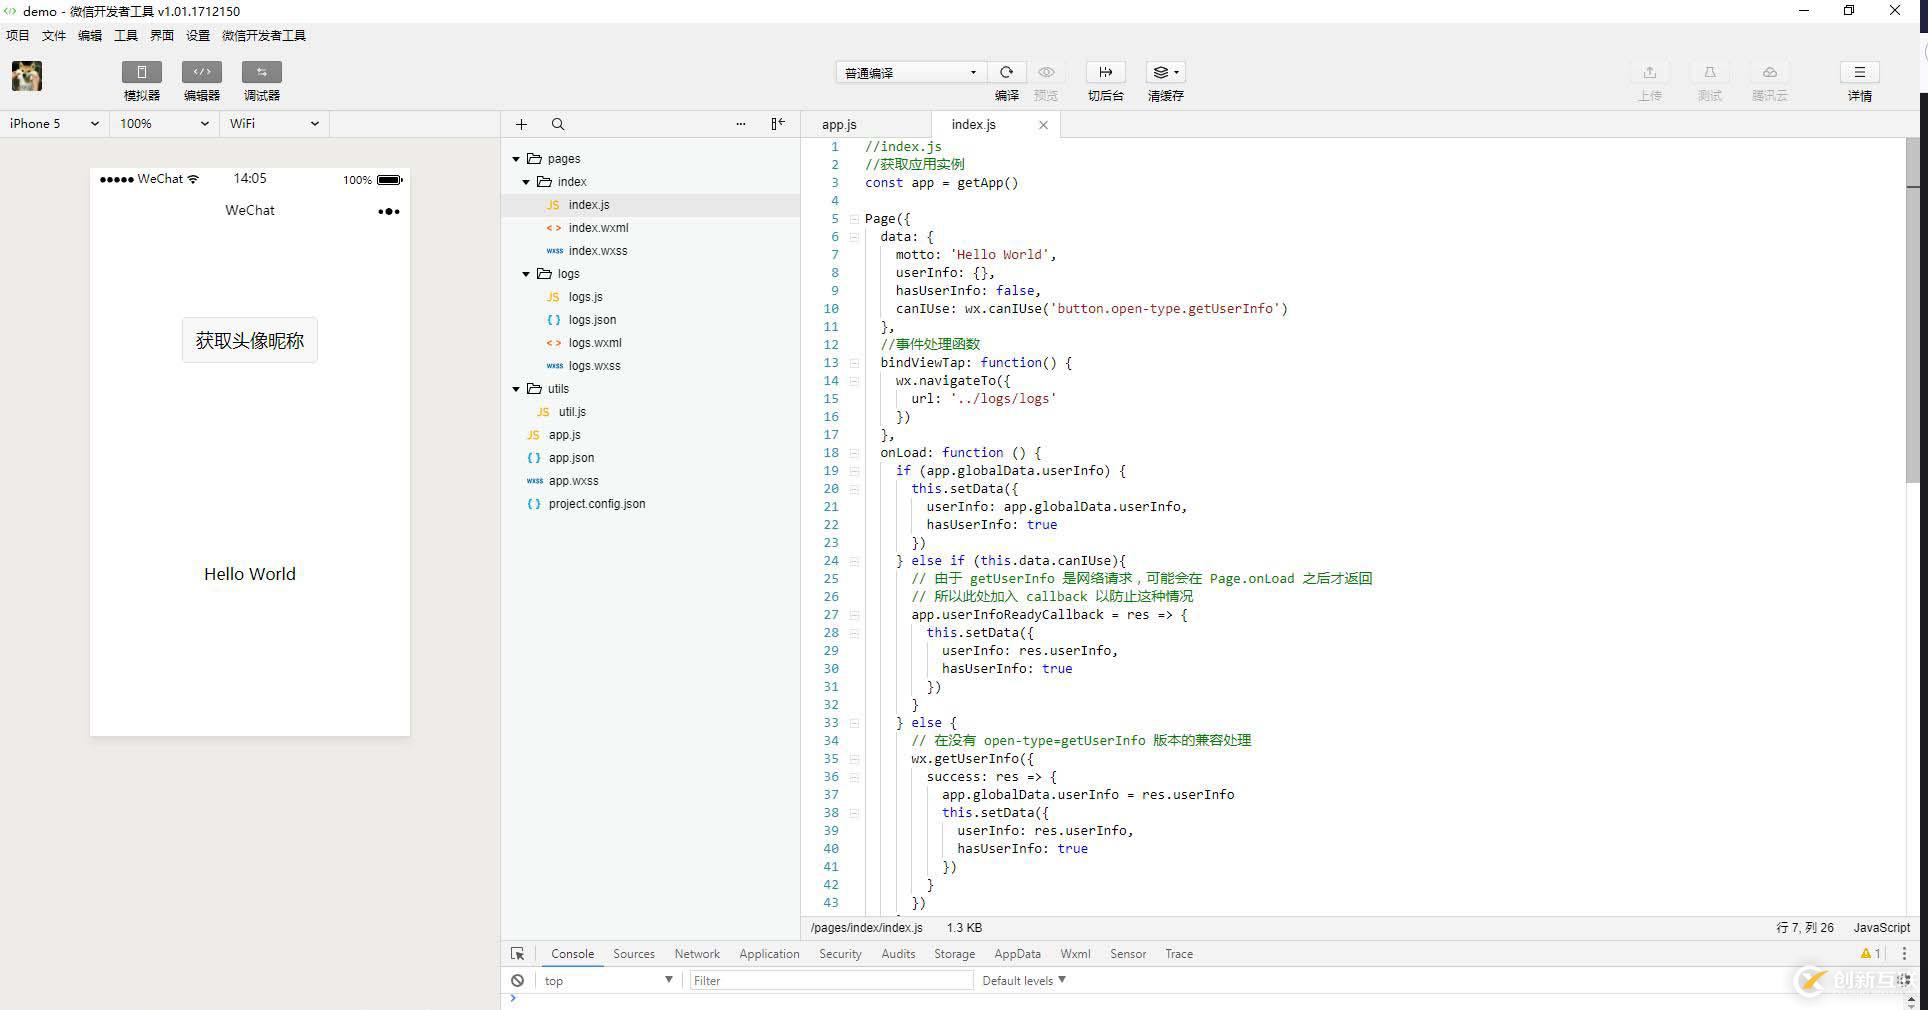Click the compile refresh icon (编译)
This screenshot has height=1010, width=1928.
coord(1006,72)
